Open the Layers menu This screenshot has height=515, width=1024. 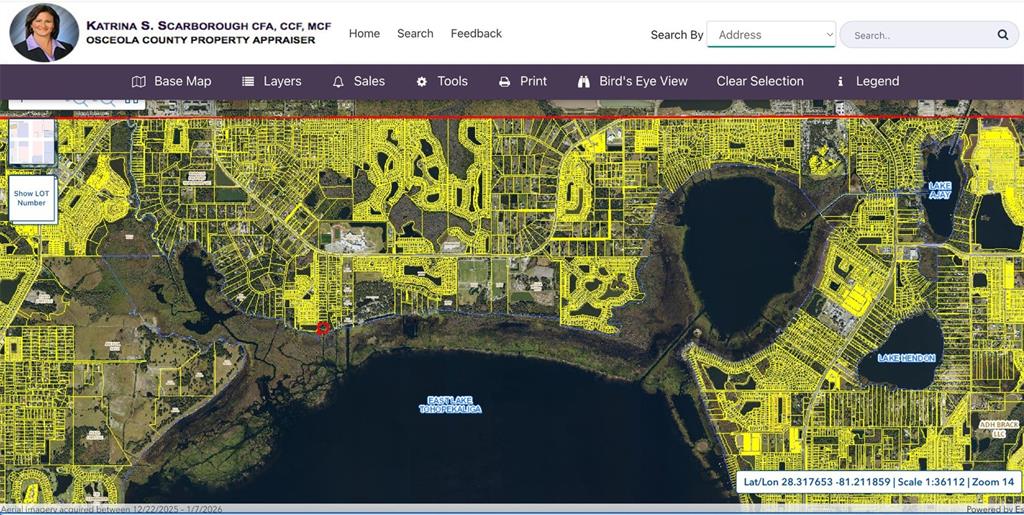(272, 82)
